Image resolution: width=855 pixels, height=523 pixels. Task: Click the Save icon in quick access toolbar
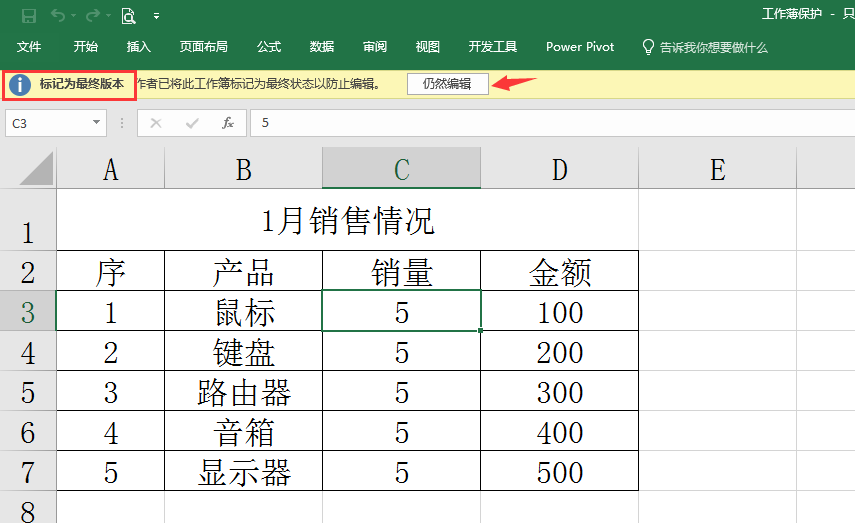point(29,15)
